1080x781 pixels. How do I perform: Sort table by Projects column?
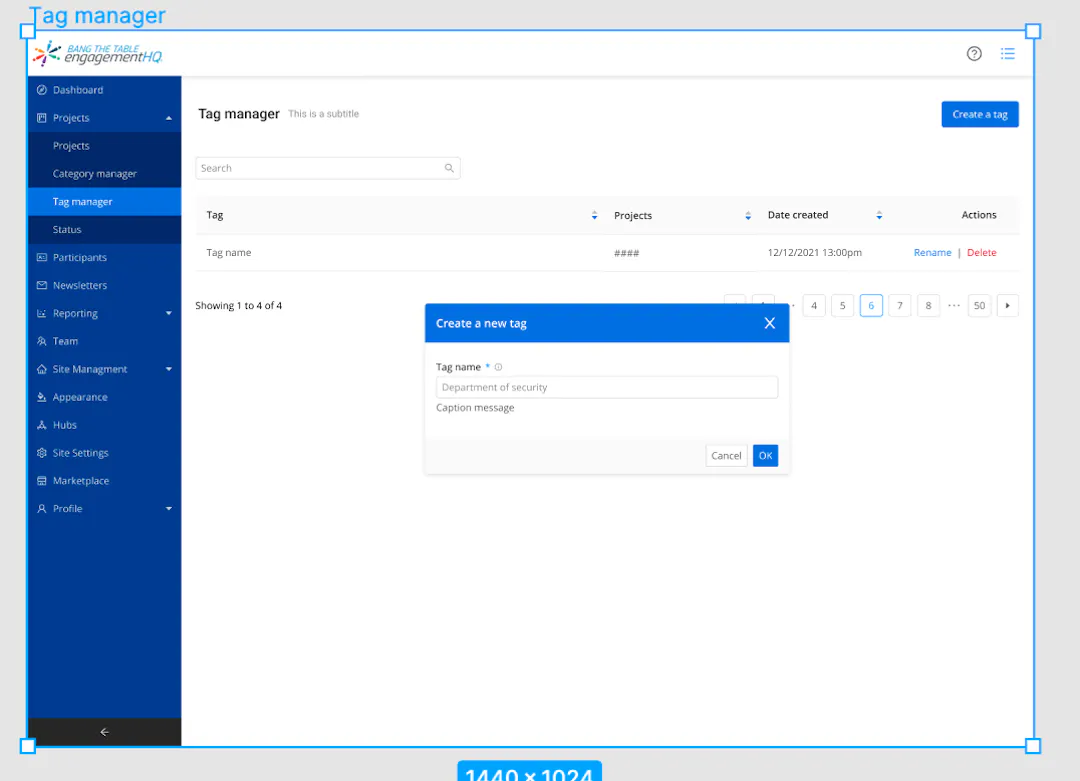[748, 216]
